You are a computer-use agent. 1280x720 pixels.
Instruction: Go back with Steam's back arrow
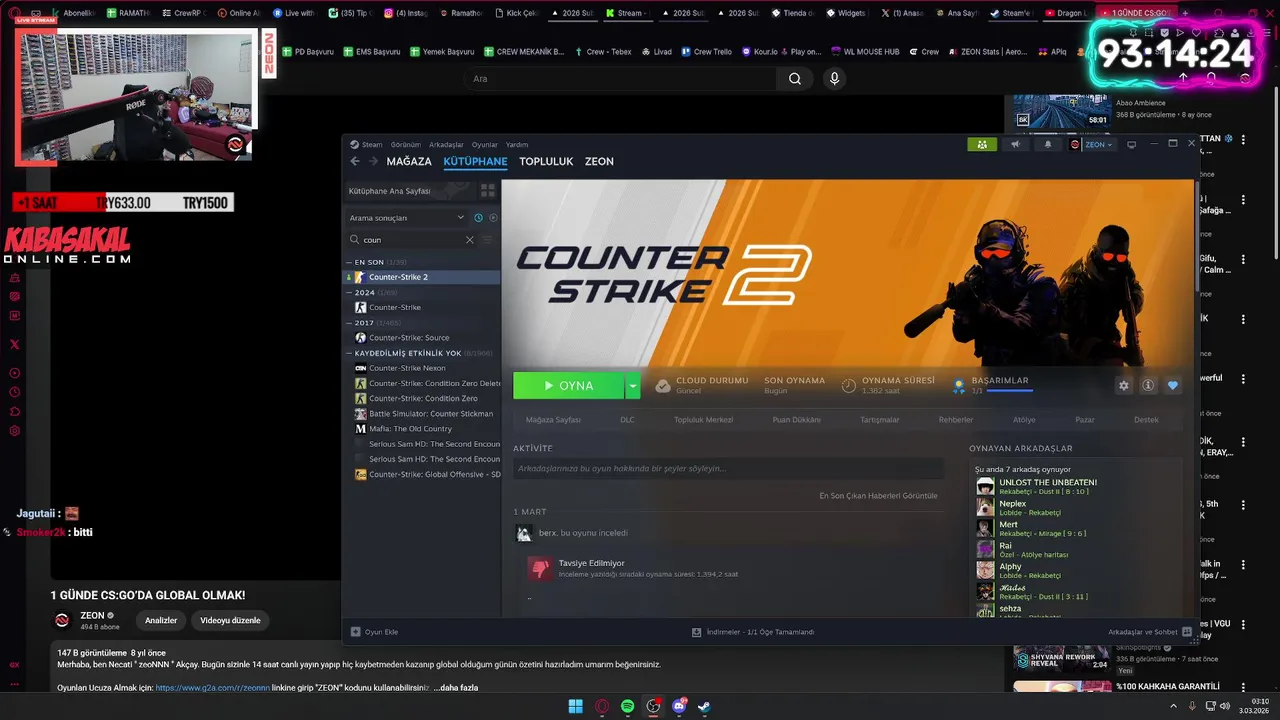(x=355, y=161)
